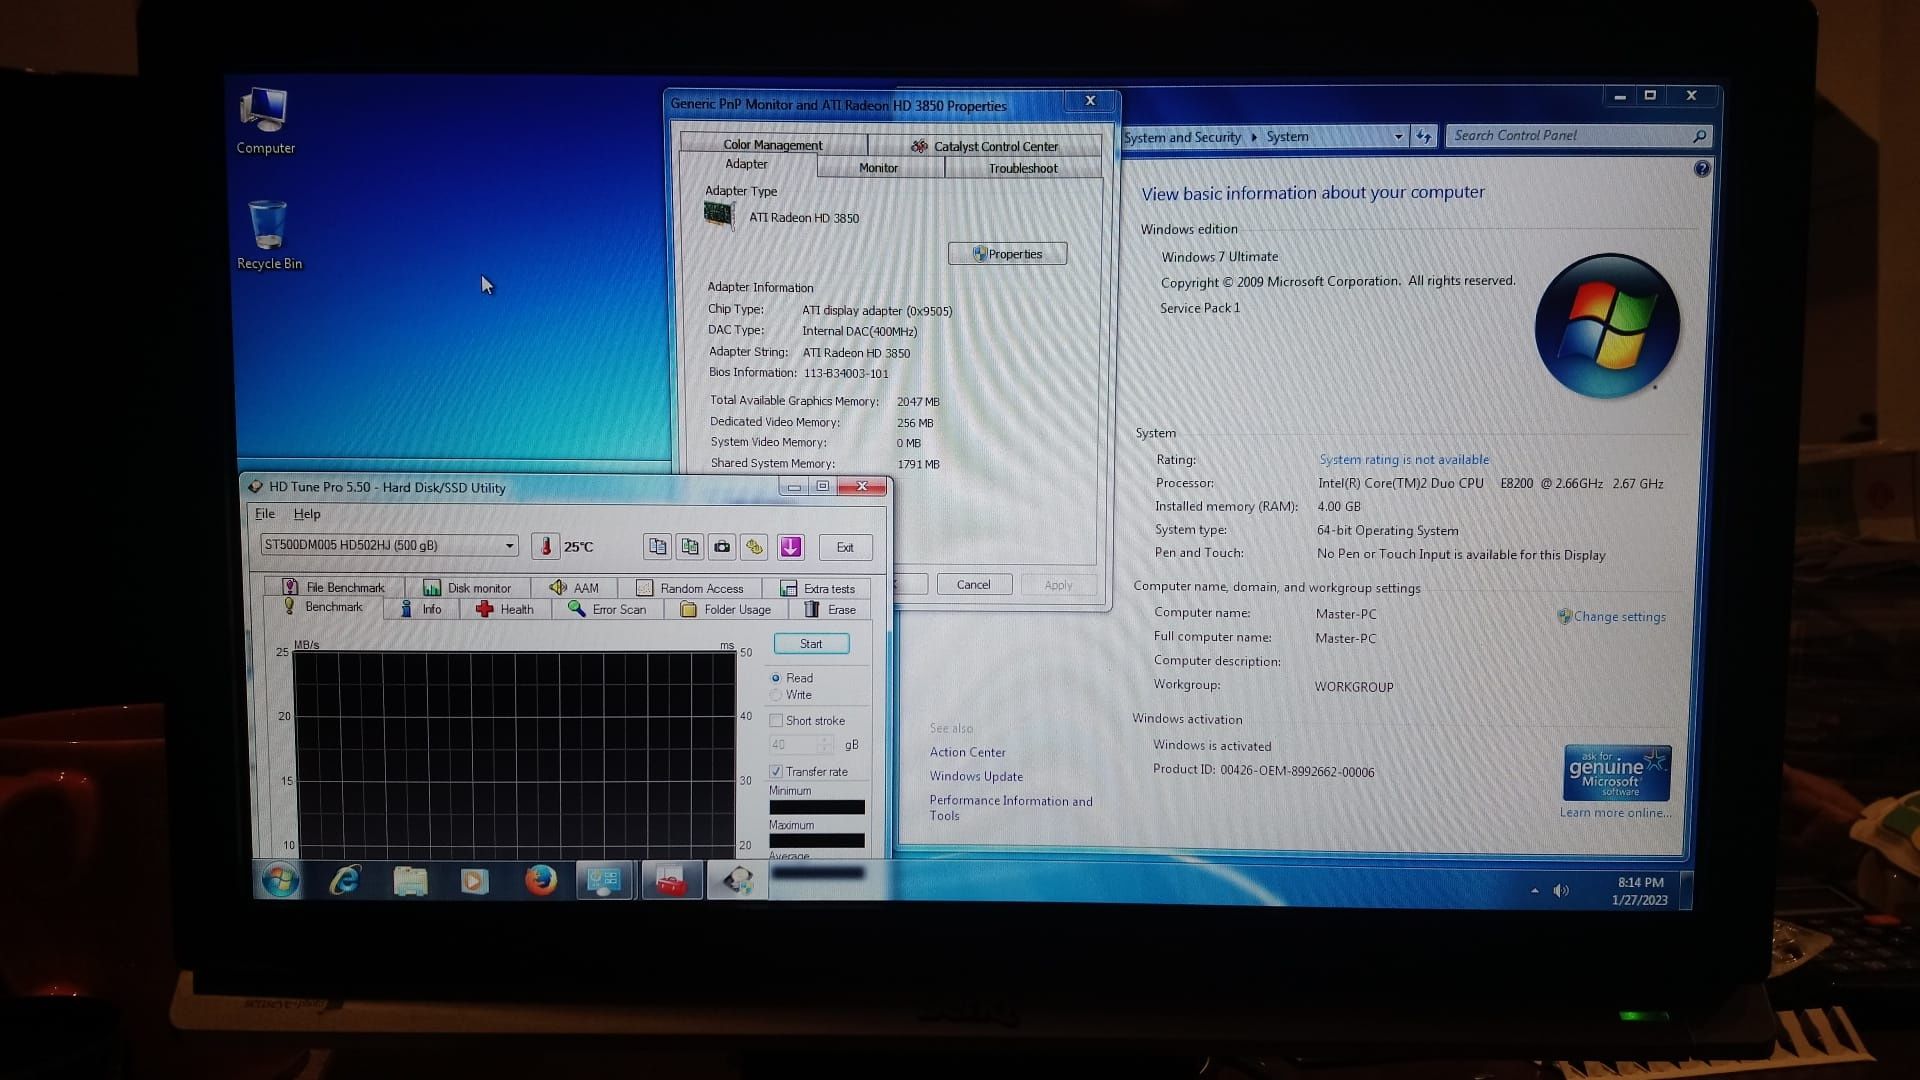Screen dimensions: 1920x1080
Task: Expand the hard disk drive dropdown
Action: point(506,545)
